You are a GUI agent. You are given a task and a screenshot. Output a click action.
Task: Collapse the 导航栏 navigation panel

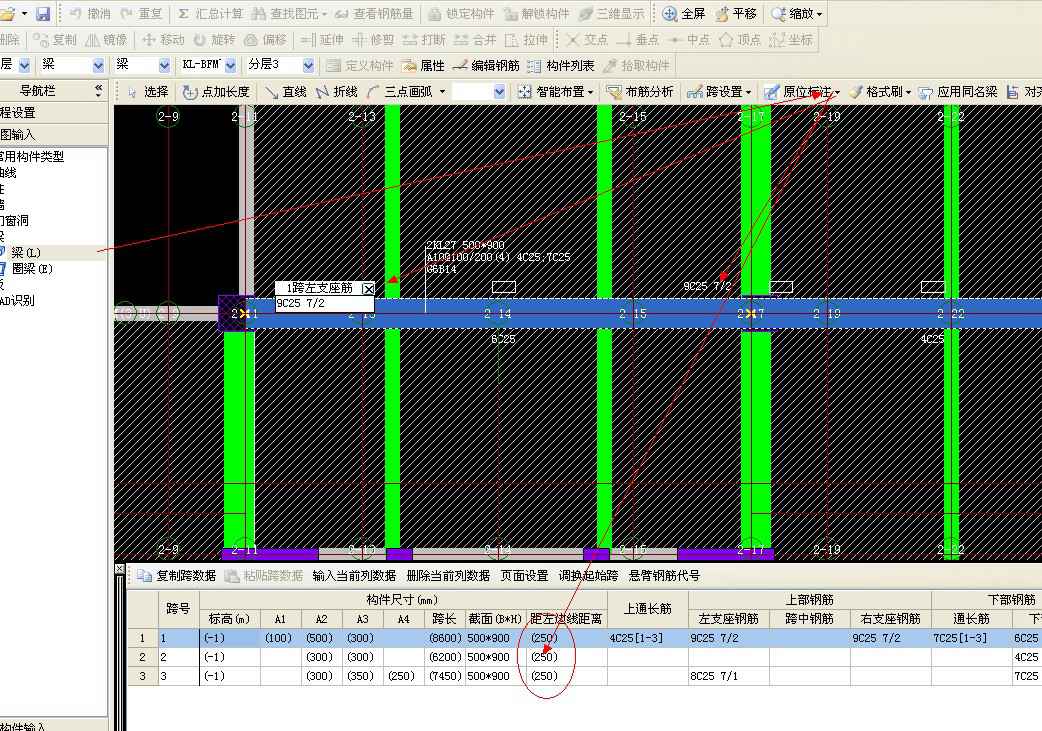98,90
